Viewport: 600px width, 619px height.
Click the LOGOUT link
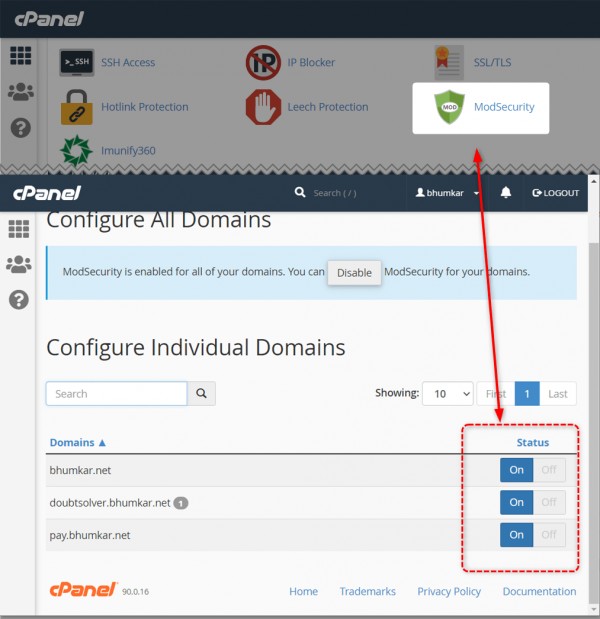(x=555, y=193)
